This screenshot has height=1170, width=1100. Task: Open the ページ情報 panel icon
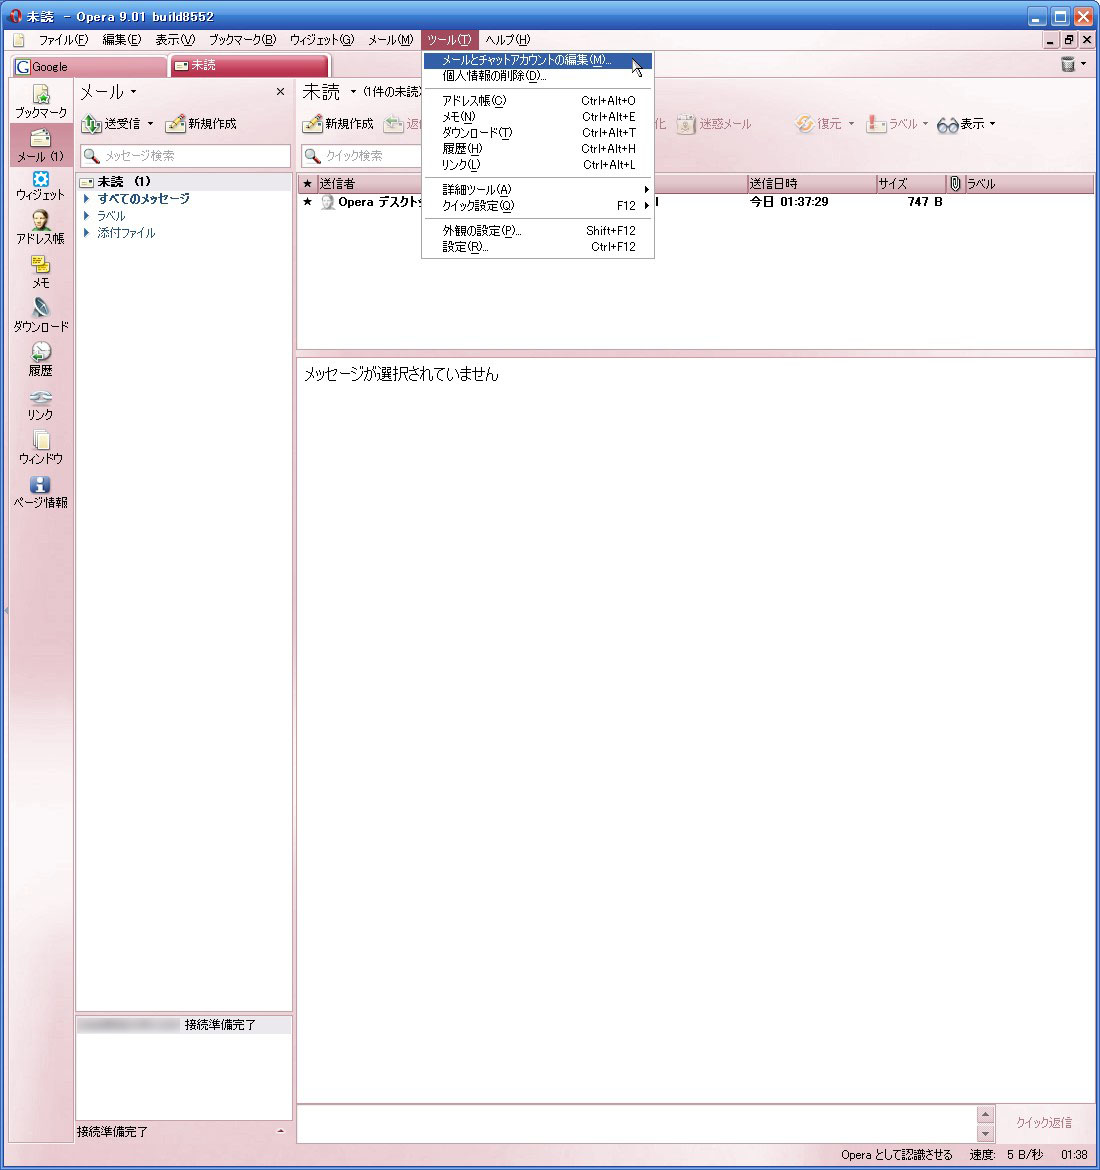(41, 484)
